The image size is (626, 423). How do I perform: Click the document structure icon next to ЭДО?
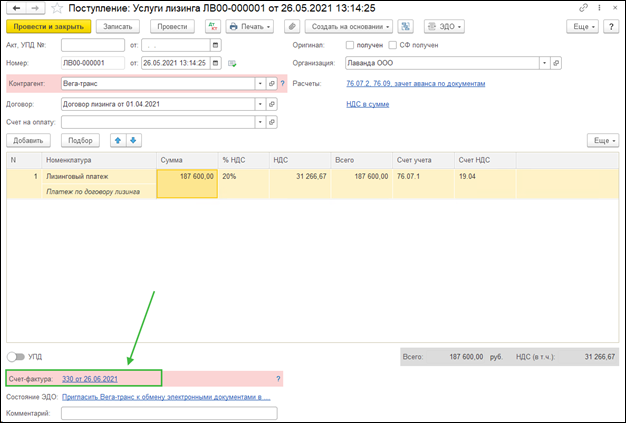coord(406,26)
